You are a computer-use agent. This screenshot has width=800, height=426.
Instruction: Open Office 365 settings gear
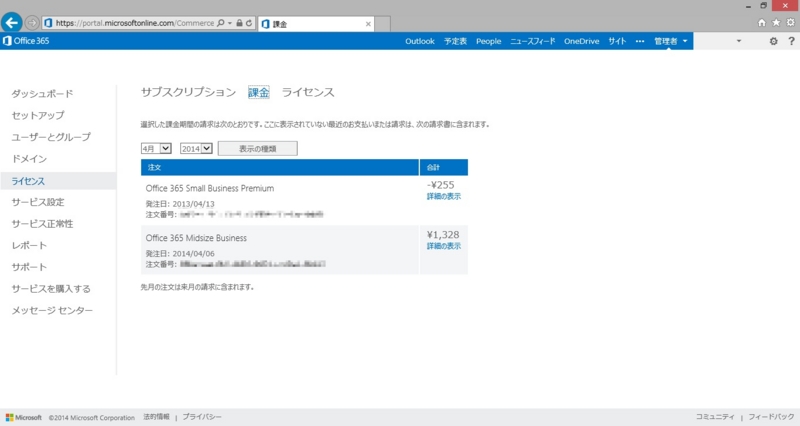pos(773,41)
